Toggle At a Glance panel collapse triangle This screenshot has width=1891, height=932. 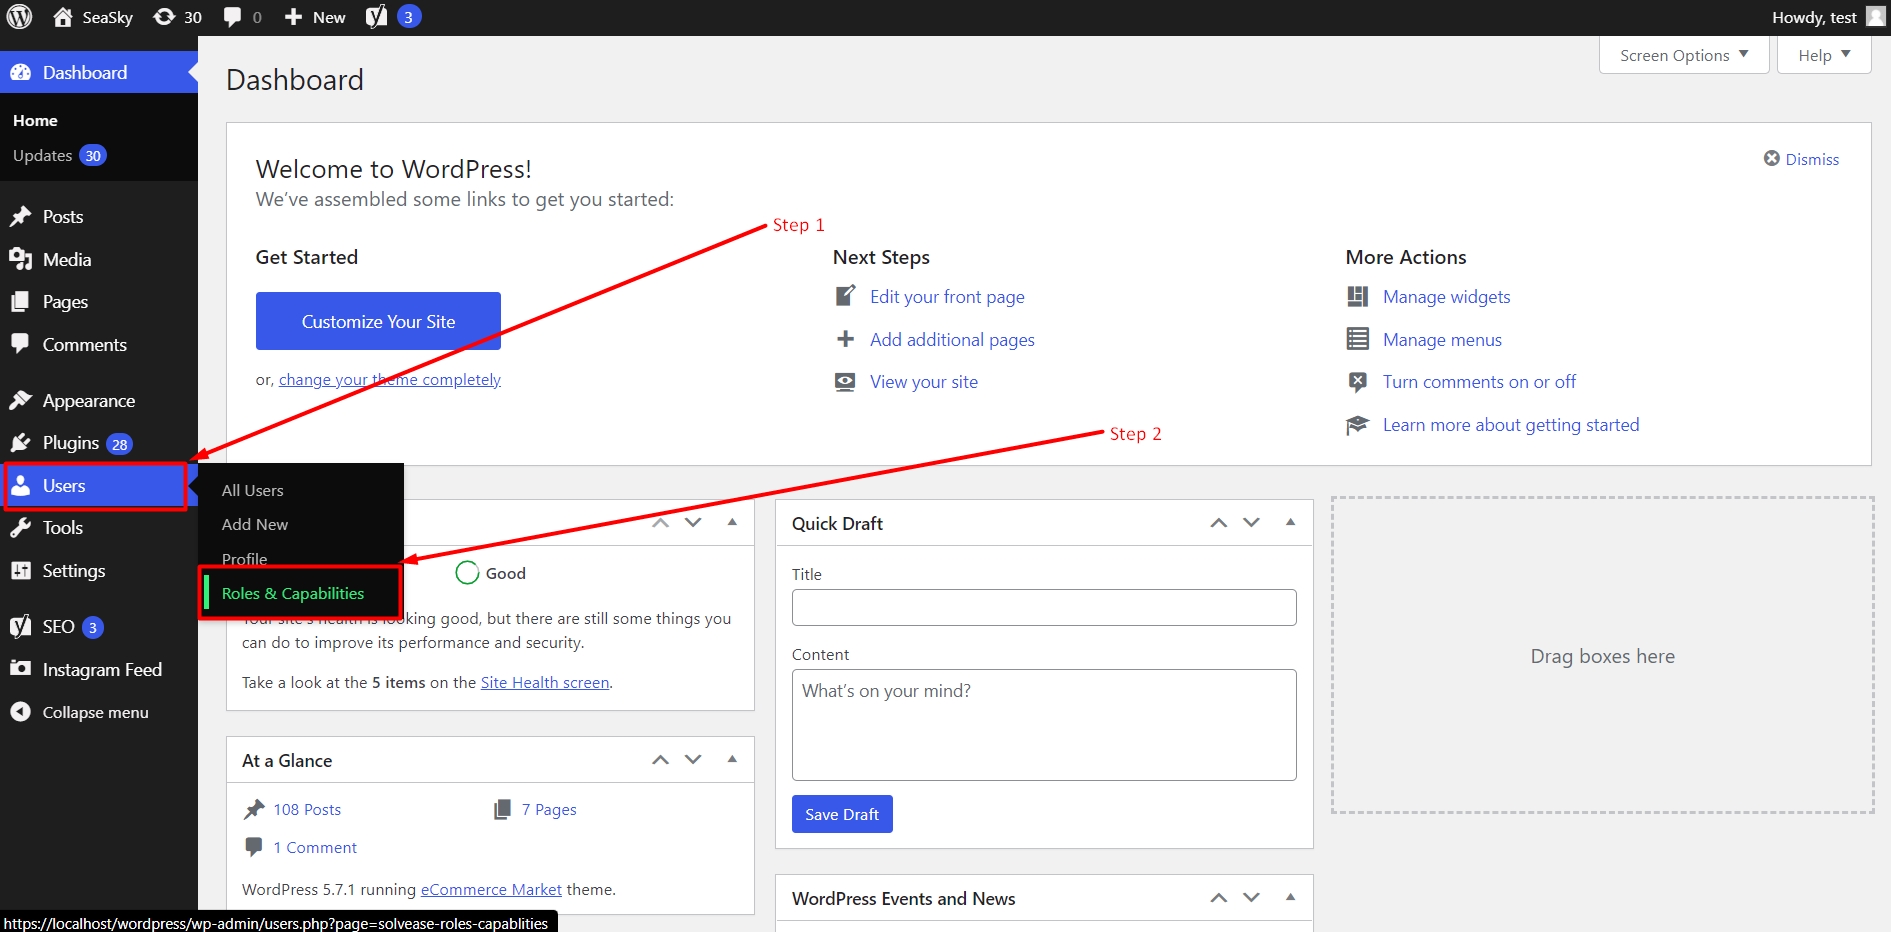[732, 759]
